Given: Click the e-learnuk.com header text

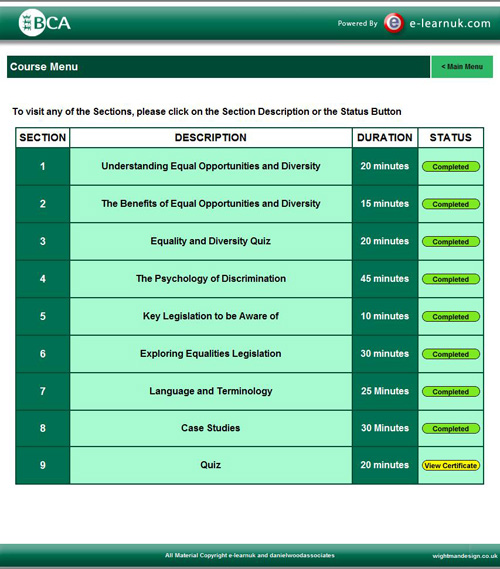Looking at the screenshot, I should (x=450, y=23).
